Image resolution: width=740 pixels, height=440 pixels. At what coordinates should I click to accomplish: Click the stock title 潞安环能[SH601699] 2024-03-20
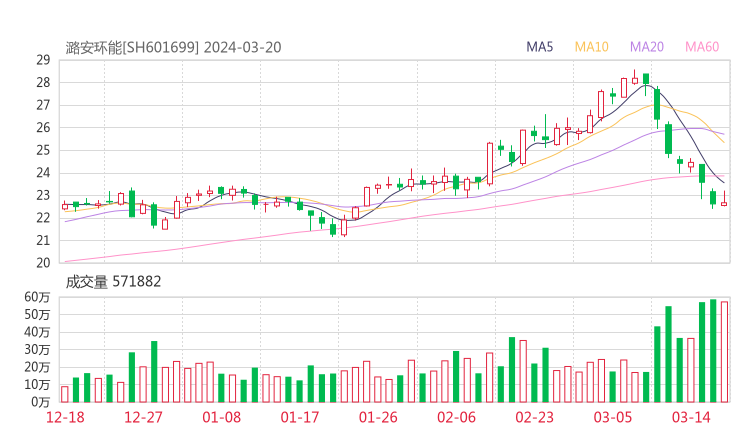pos(173,48)
